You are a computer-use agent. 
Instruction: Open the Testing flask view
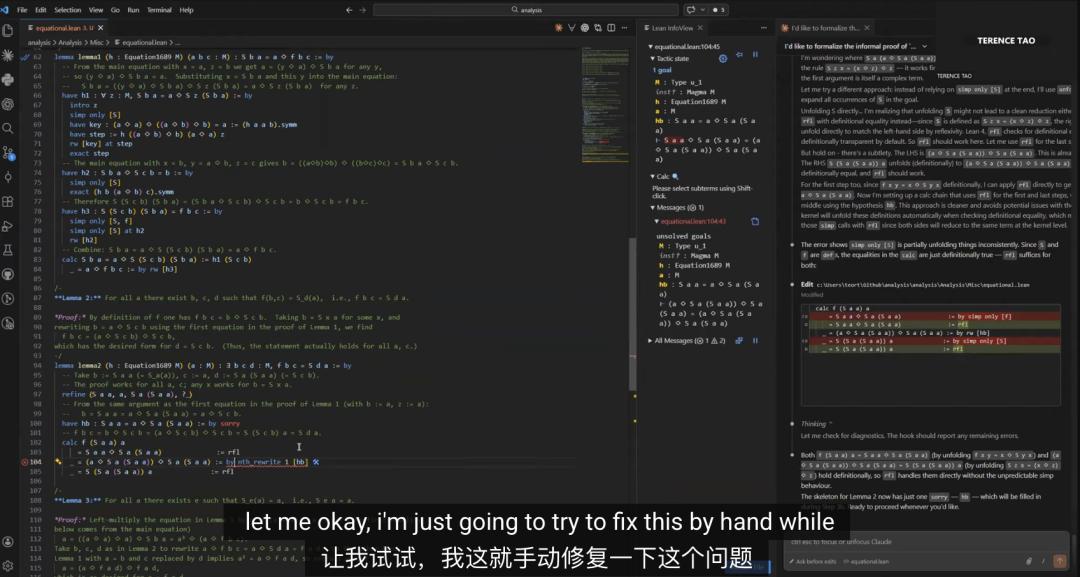pos(9,249)
